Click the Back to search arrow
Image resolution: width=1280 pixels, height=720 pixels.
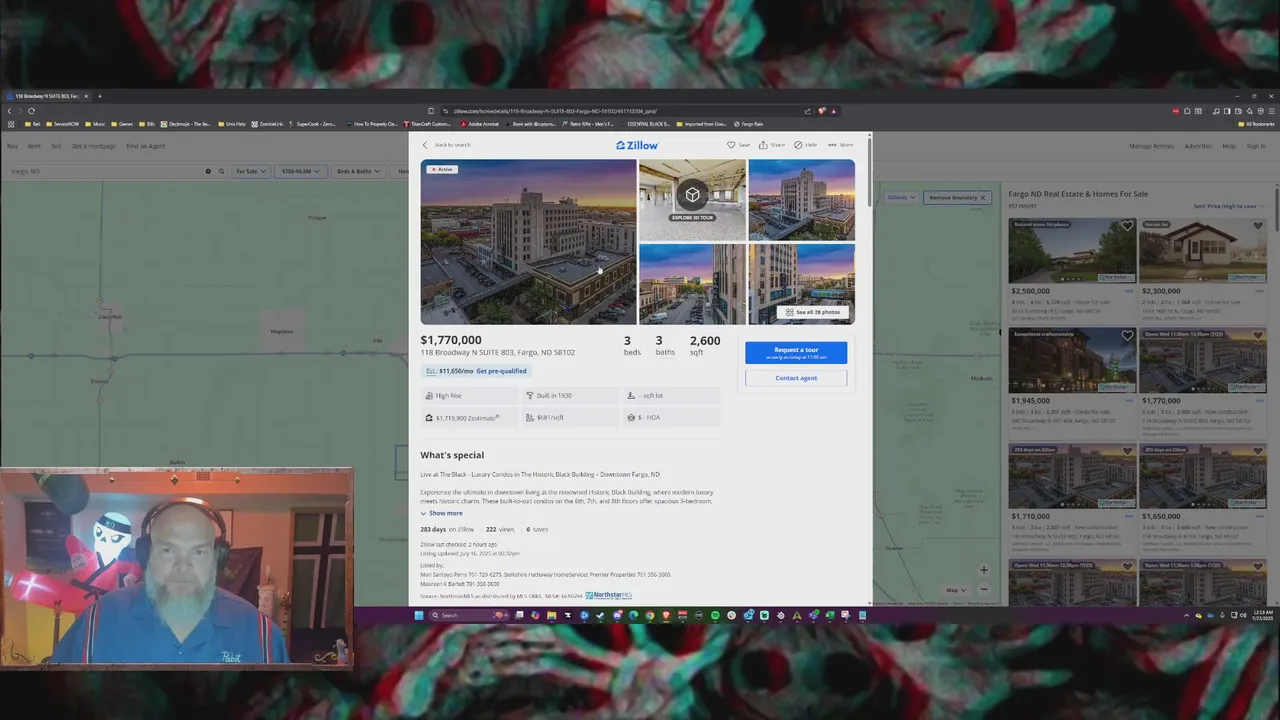pos(425,145)
